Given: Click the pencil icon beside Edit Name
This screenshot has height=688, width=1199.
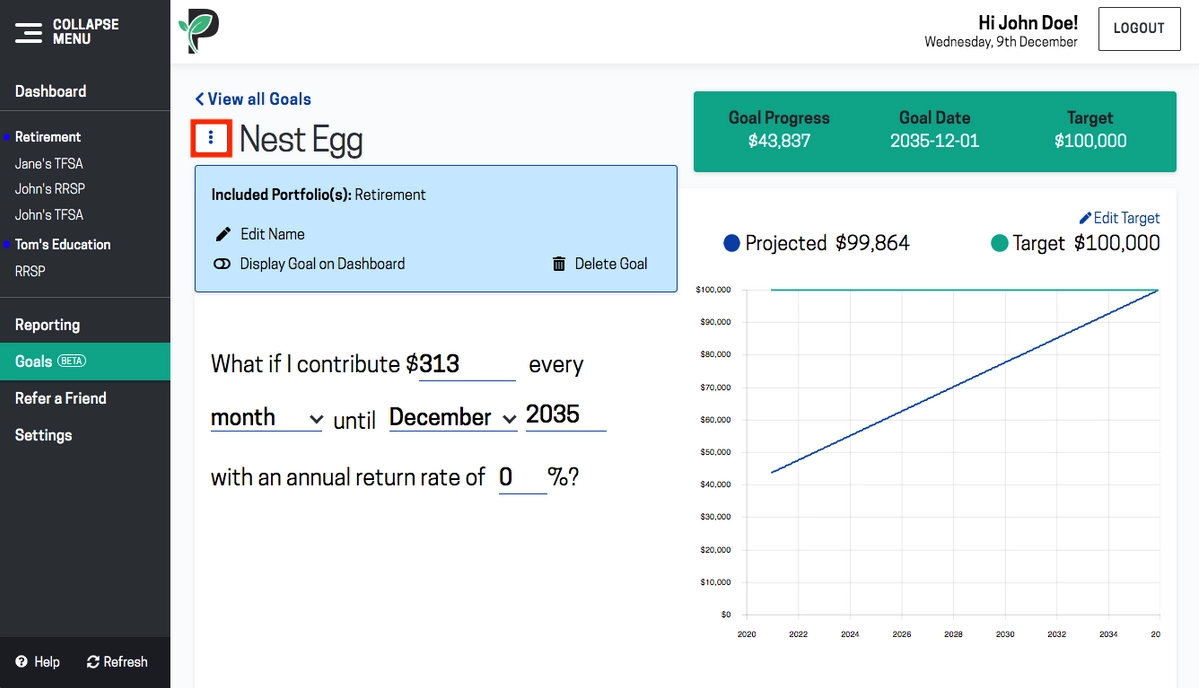Looking at the screenshot, I should coord(223,234).
